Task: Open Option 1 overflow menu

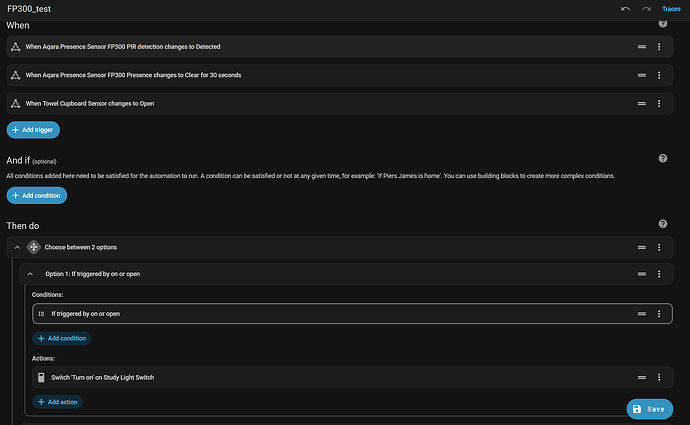Action: [x=659, y=273]
